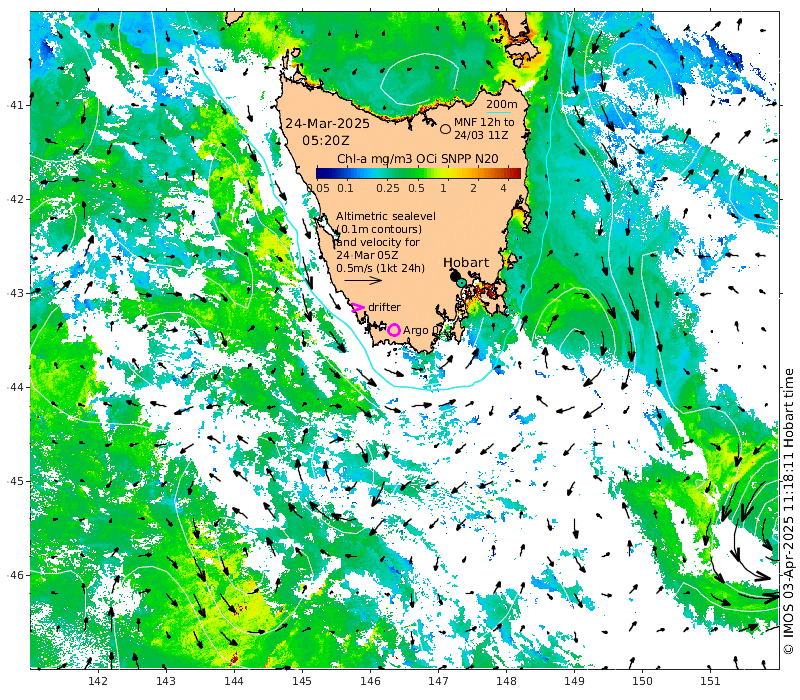Image resolution: width=800 pixels, height=700 pixels.
Task: Click the longitude axis label '150'
Action: (642, 681)
